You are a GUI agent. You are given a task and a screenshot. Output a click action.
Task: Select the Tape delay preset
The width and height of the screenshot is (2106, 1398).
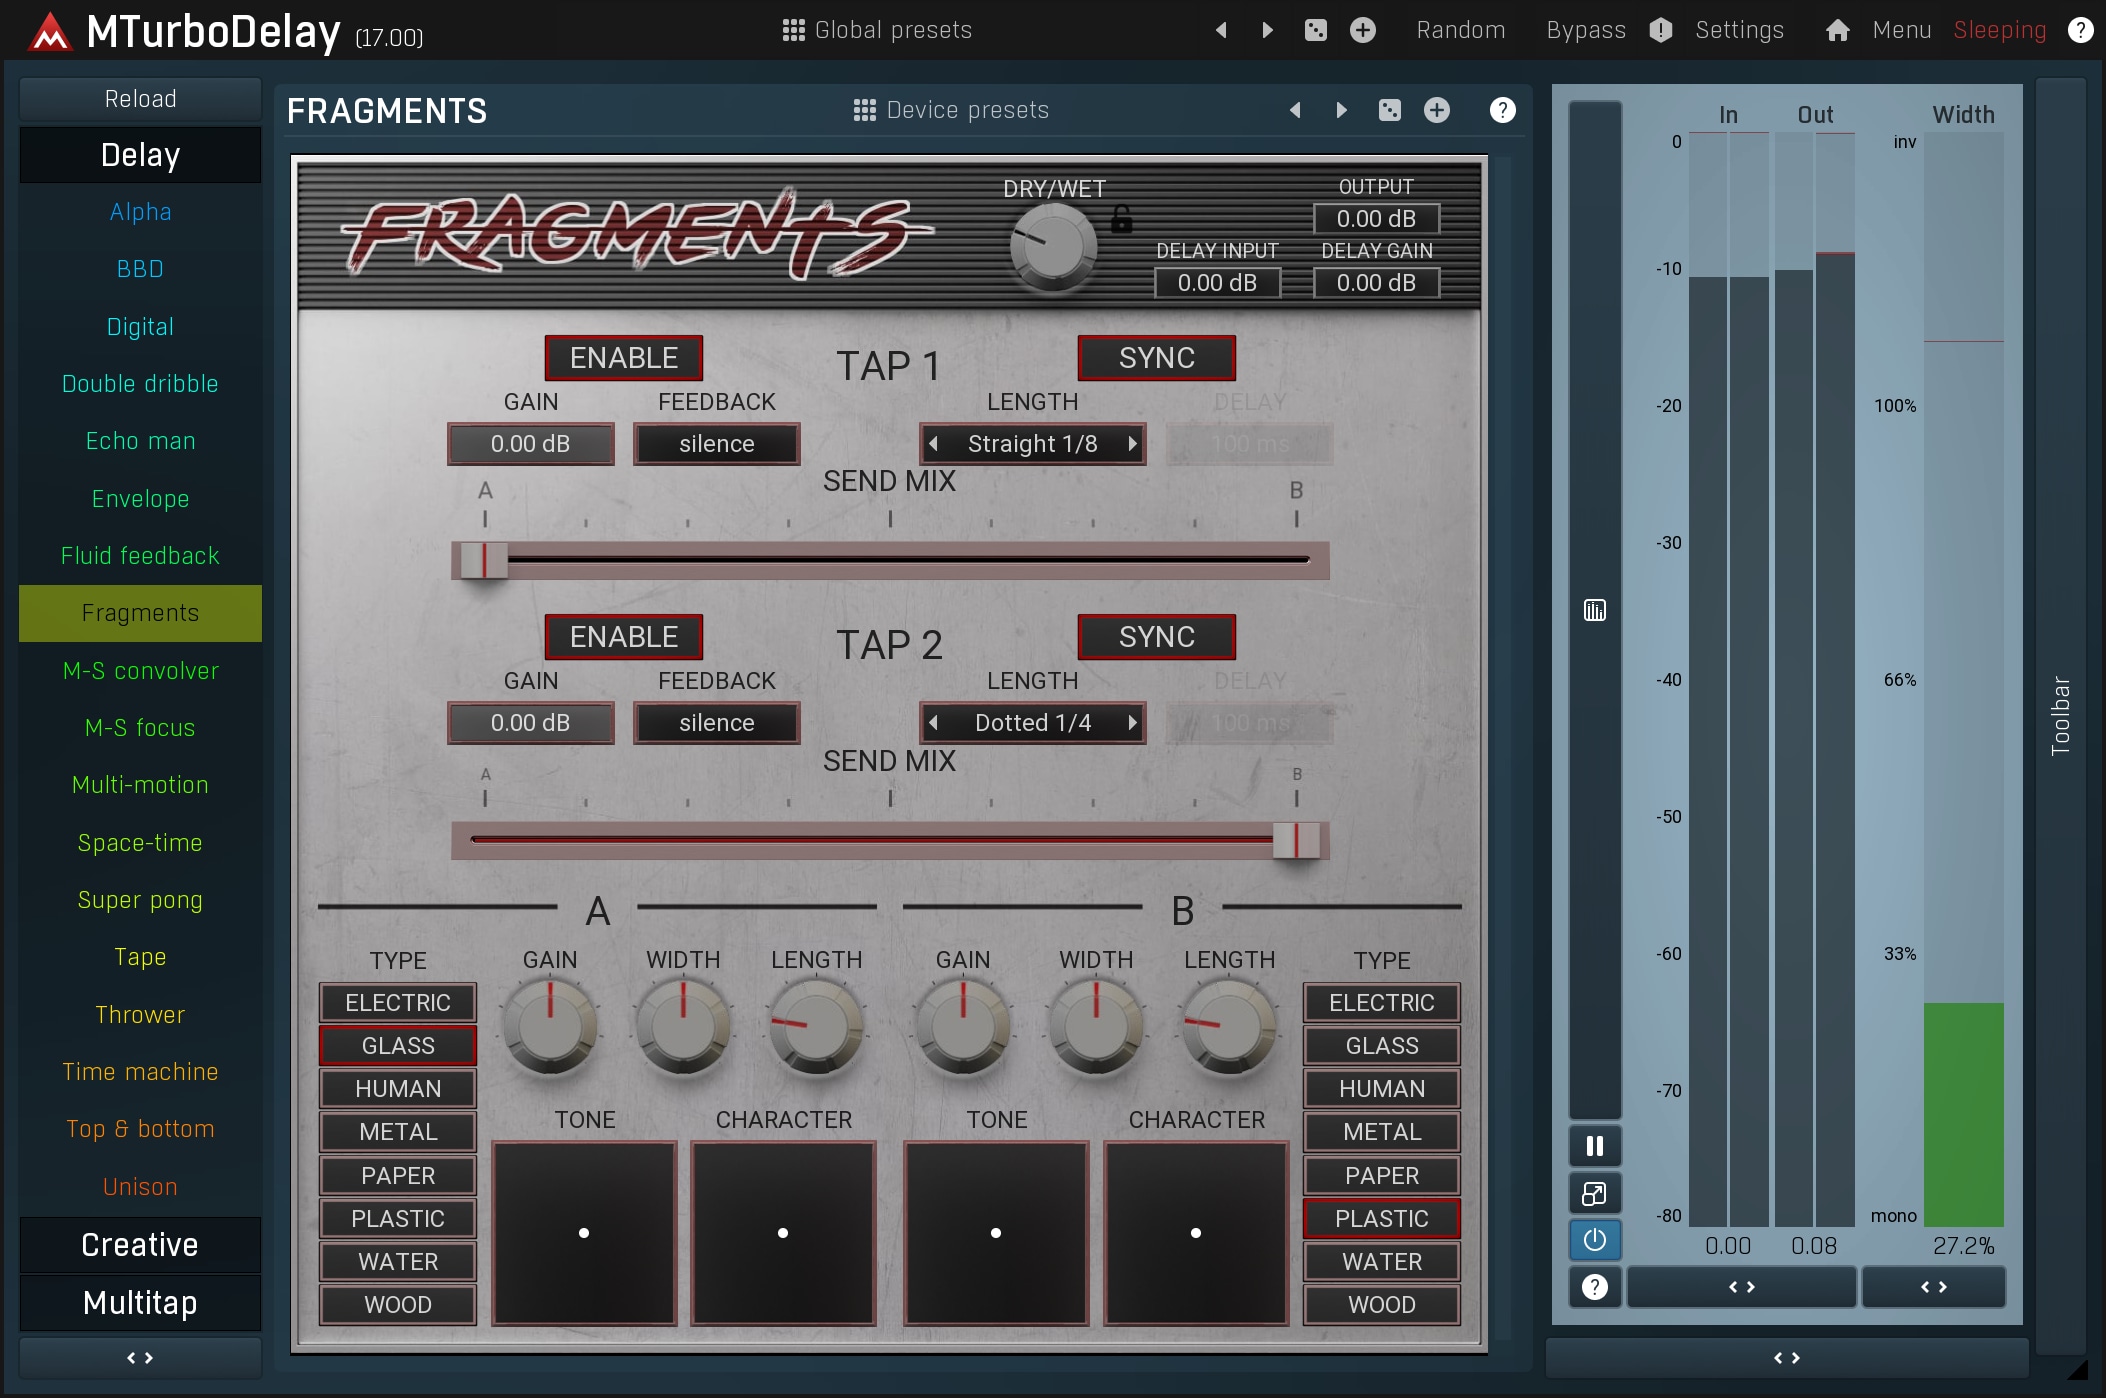point(140,957)
